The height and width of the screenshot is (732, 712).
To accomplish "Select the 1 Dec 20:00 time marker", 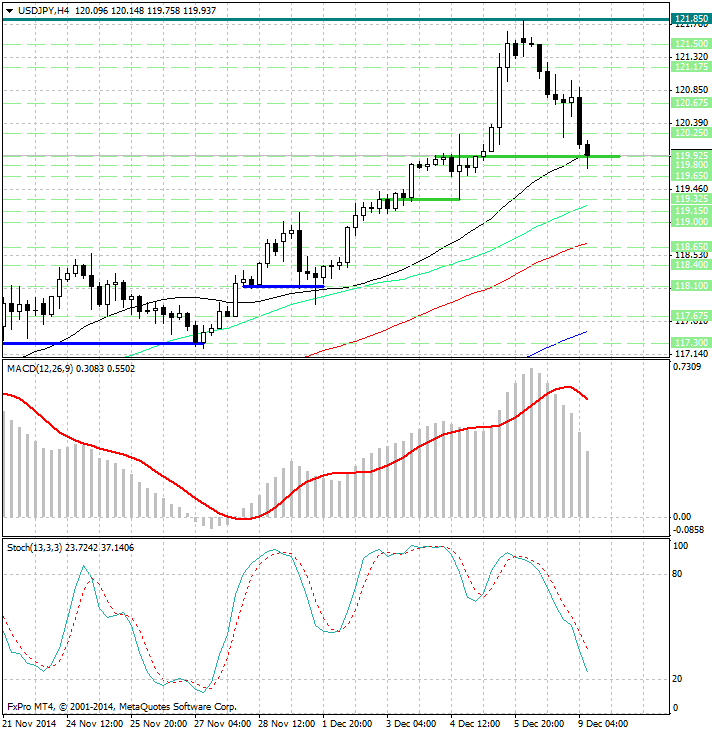I will coord(348,723).
